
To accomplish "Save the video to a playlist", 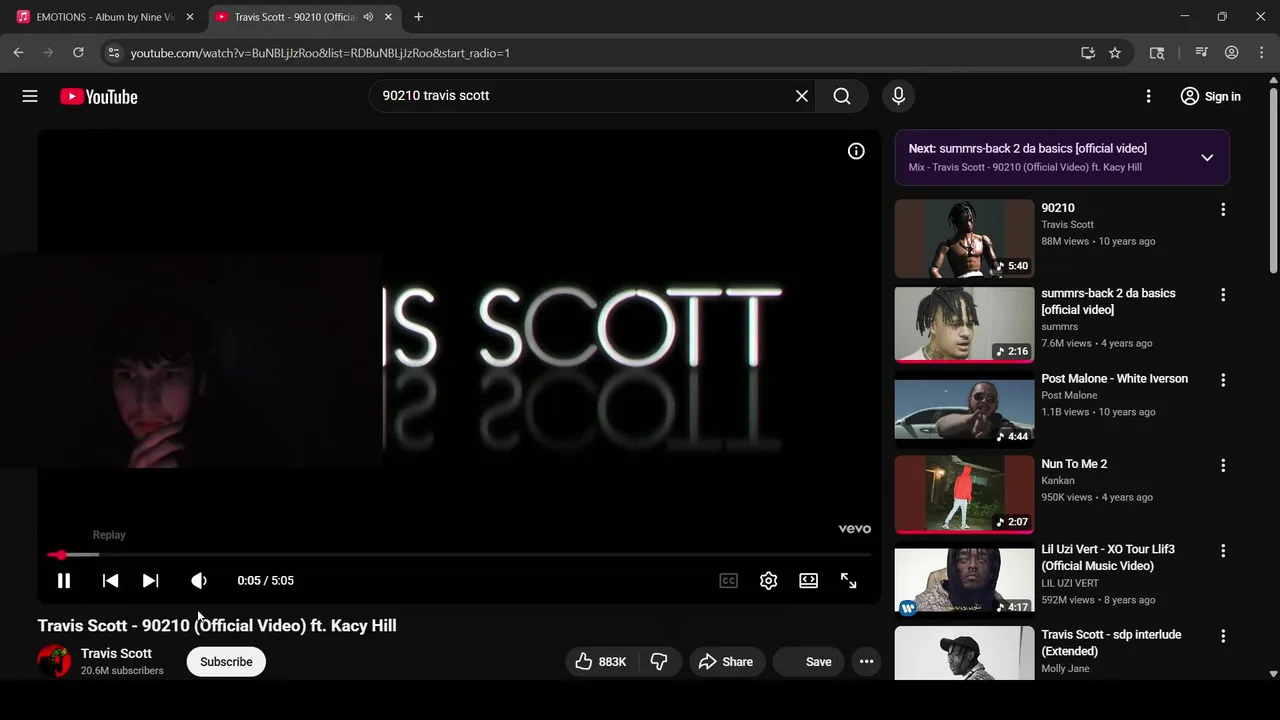I will click(808, 662).
